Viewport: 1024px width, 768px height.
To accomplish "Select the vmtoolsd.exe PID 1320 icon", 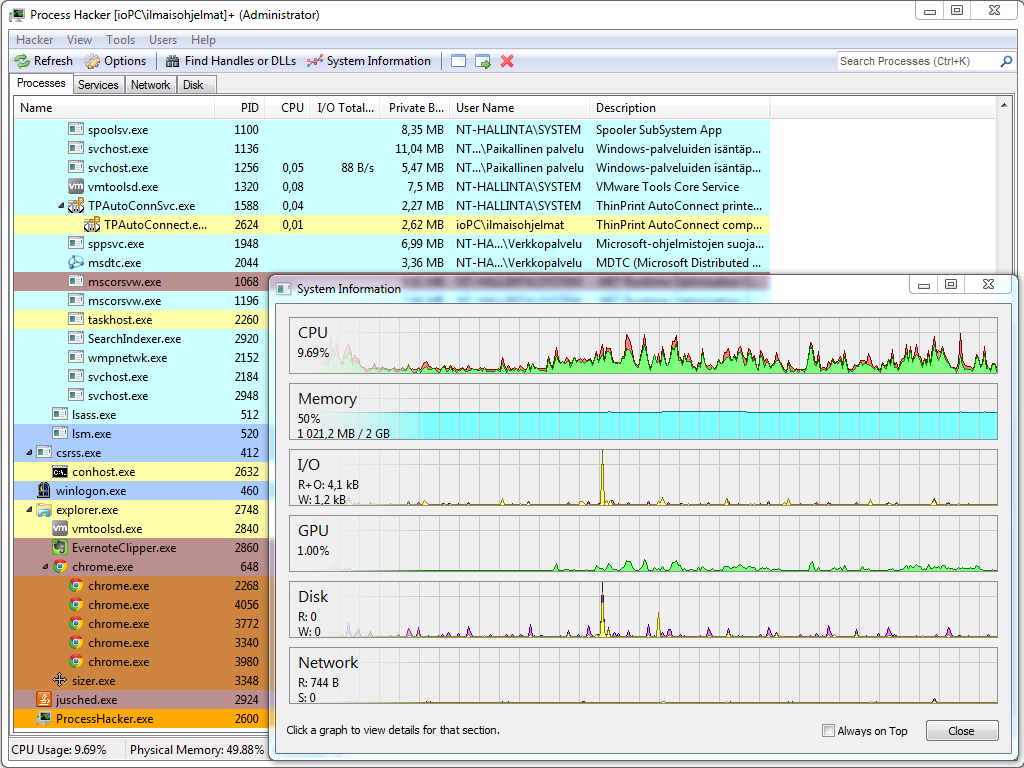I will (76, 187).
